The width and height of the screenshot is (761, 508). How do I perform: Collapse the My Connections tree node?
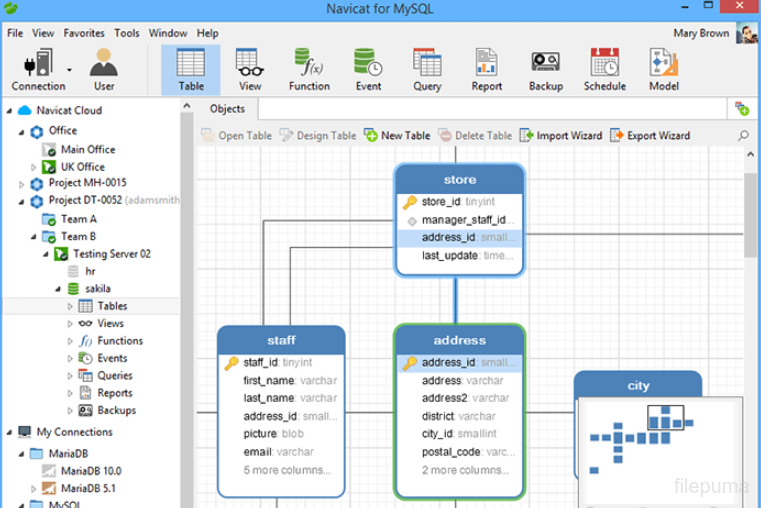10,433
